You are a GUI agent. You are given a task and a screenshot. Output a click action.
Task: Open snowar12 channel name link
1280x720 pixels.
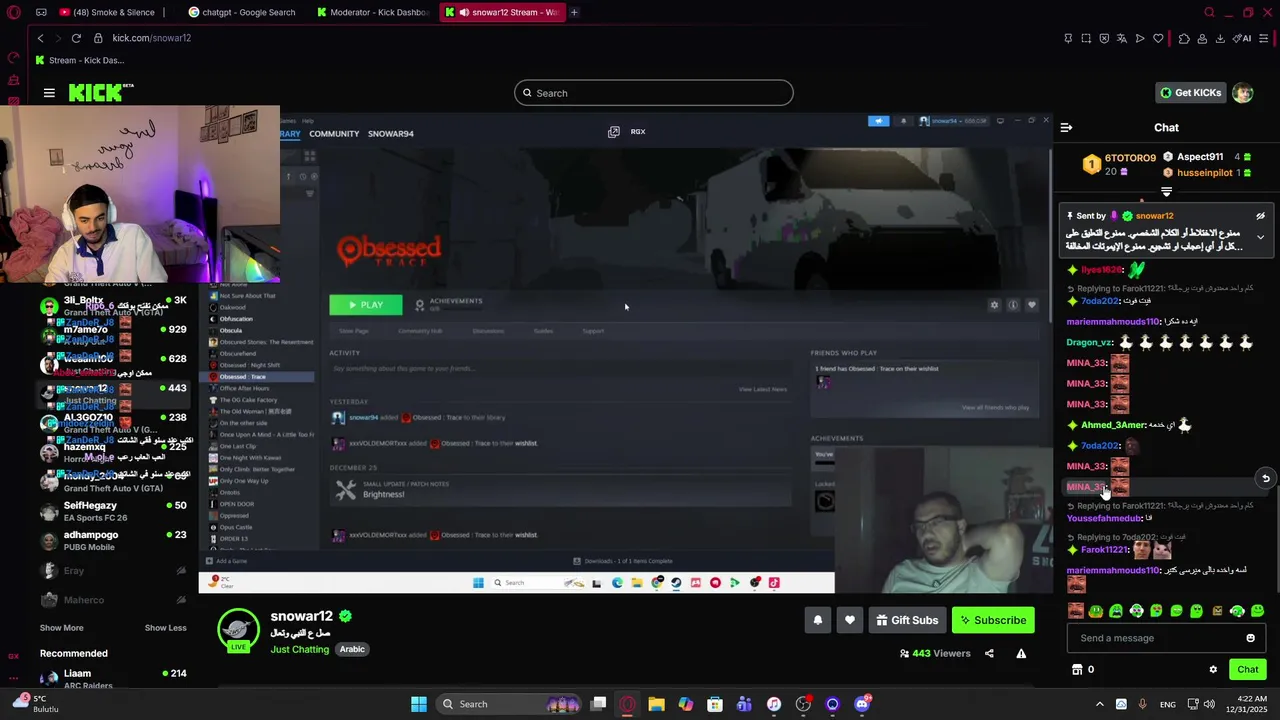click(x=301, y=616)
